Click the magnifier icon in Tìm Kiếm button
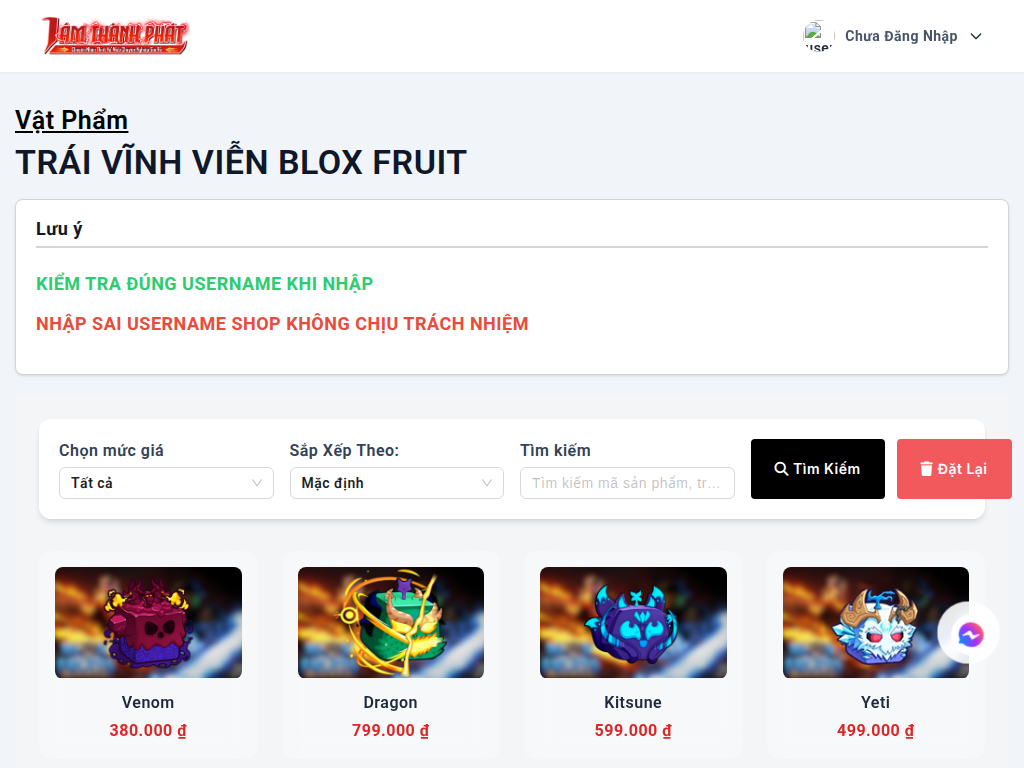Screen dimensions: 1024x768 781,469
